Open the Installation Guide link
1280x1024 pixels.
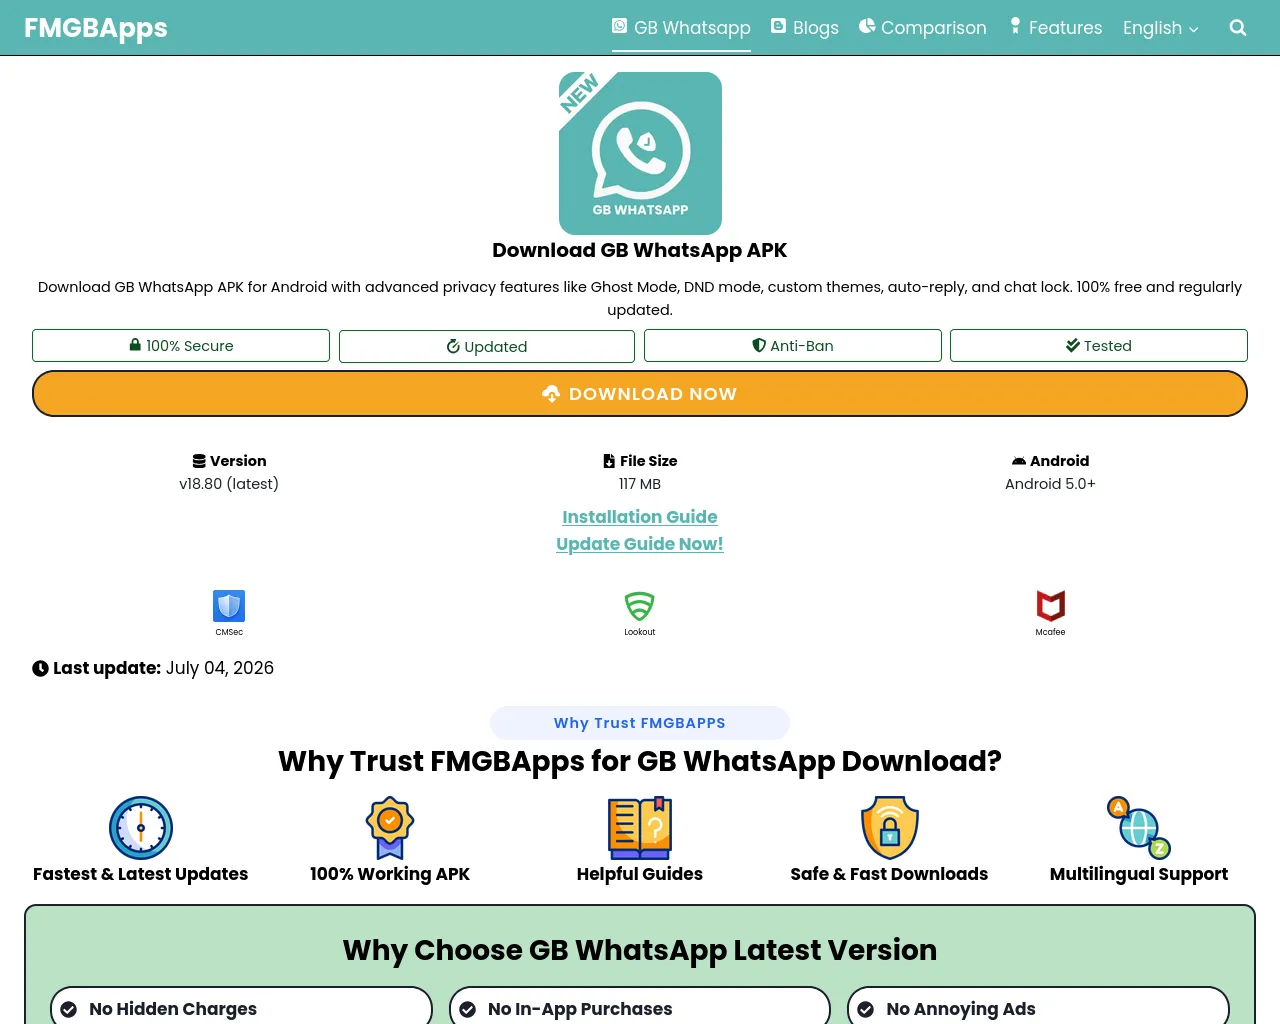tap(640, 517)
